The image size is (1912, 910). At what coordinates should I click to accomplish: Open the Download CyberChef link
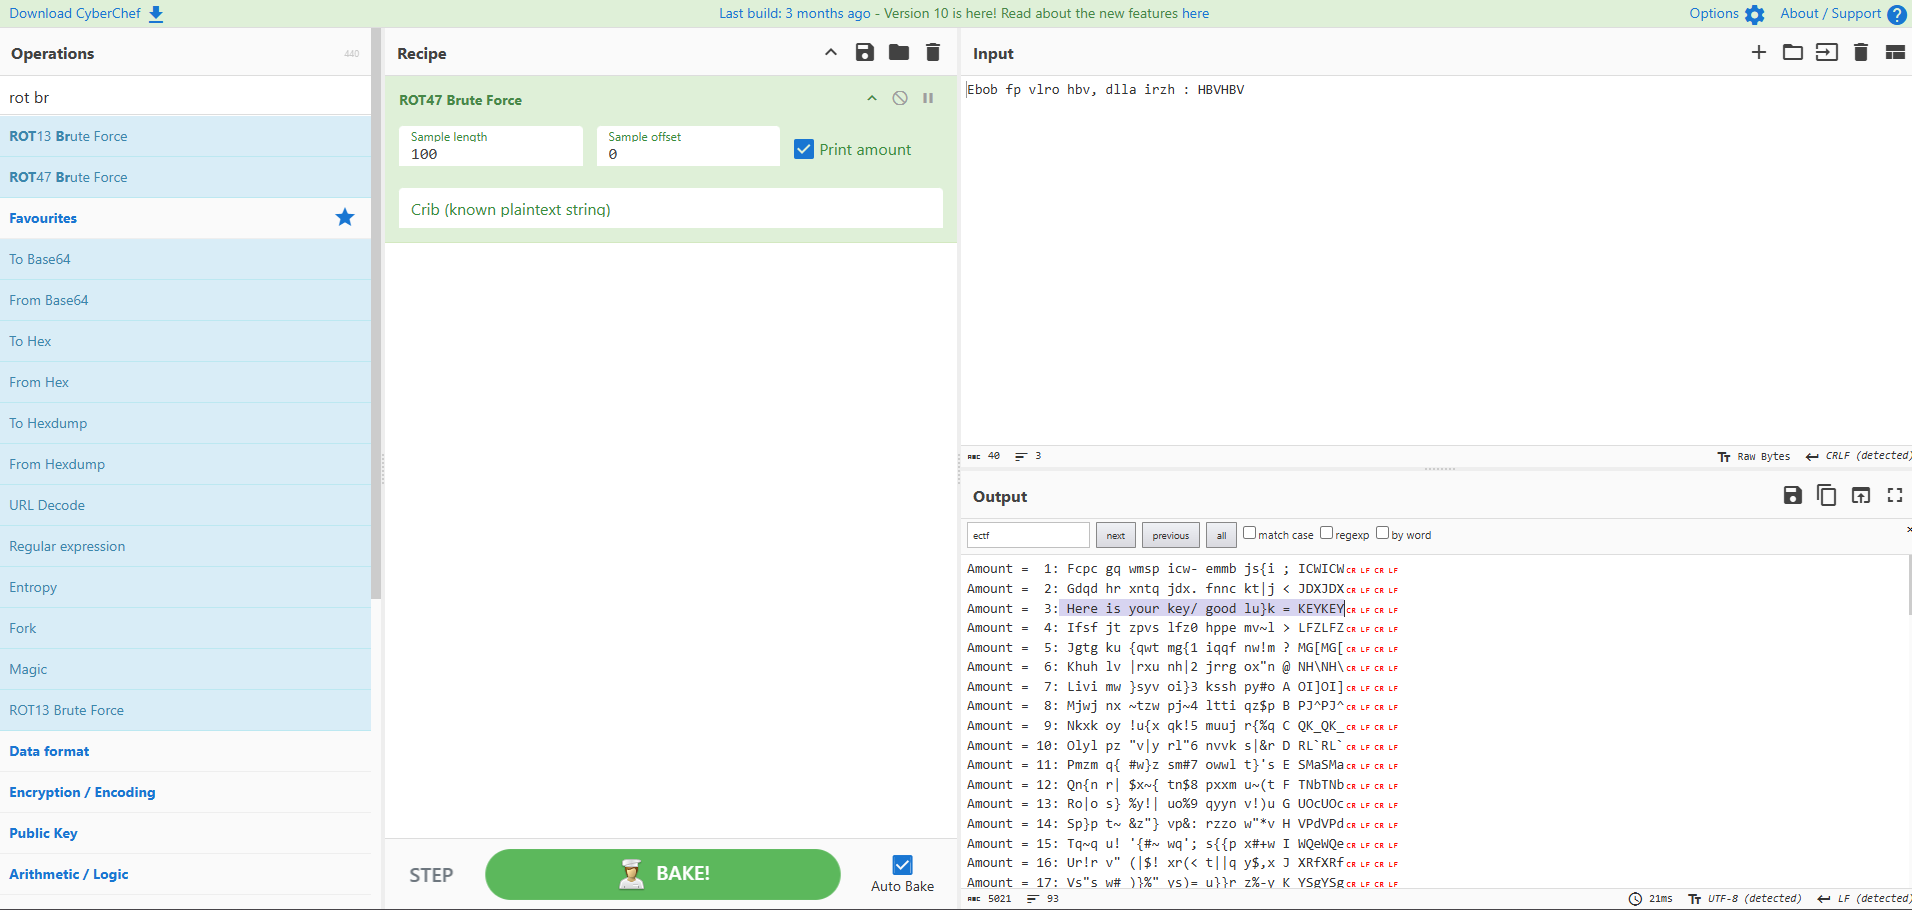[x=76, y=13]
